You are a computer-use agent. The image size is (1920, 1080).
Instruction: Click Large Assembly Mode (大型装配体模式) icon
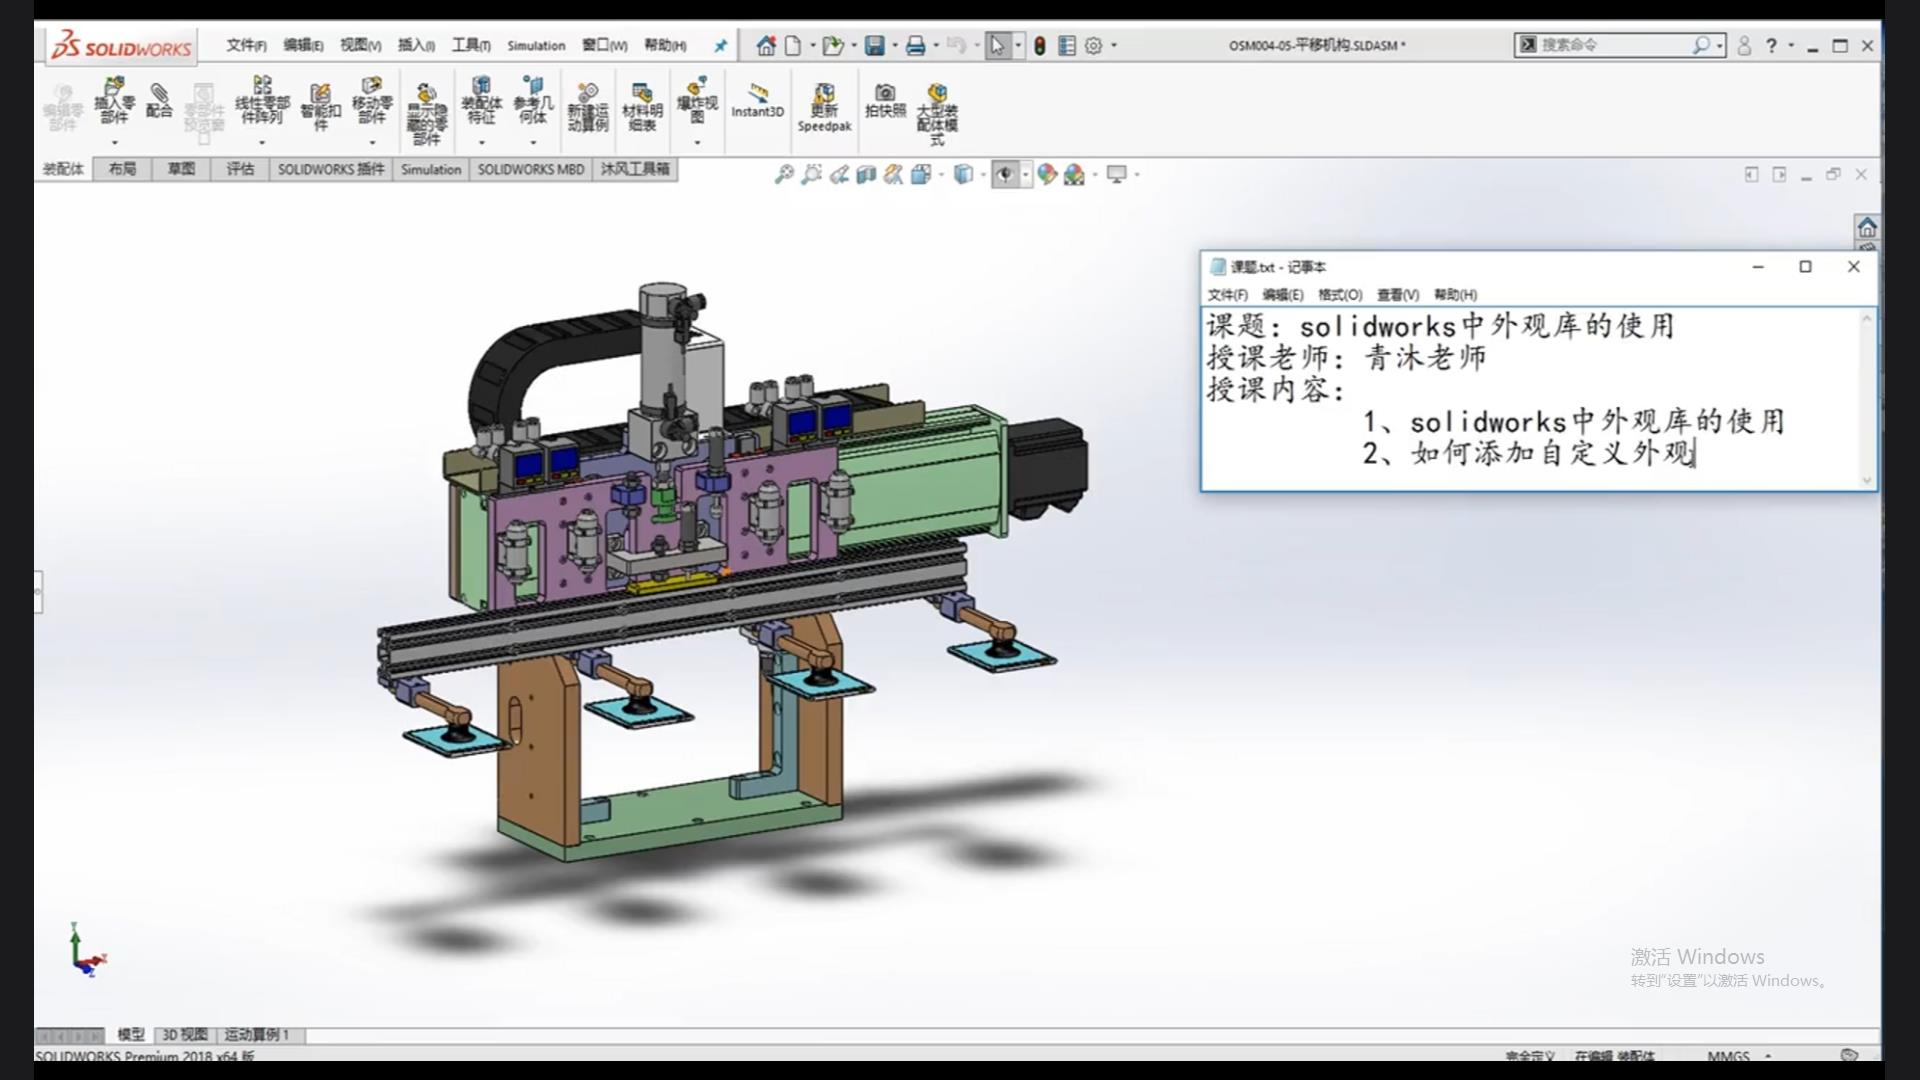(x=937, y=113)
